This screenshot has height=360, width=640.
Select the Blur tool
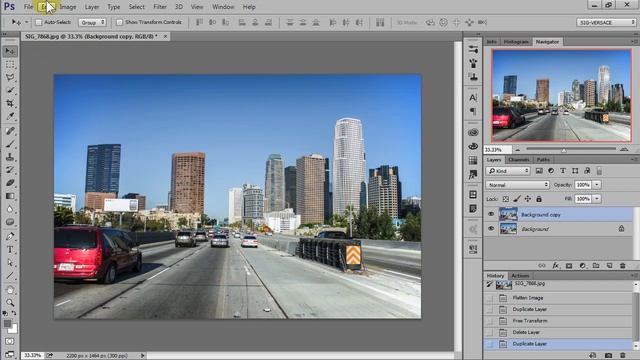pyautogui.click(x=10, y=209)
